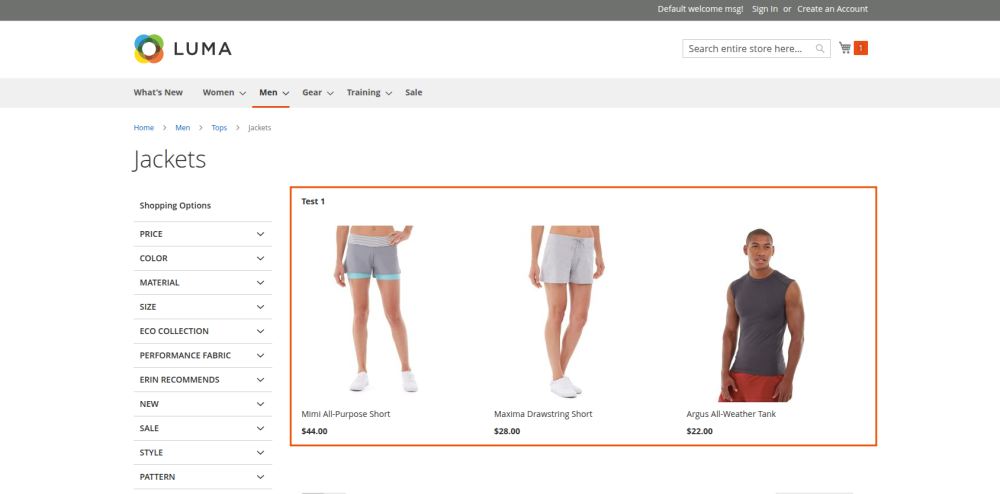The image size is (1000, 494).
Task: Click the cart item count badge
Action: pyautogui.click(x=860, y=48)
